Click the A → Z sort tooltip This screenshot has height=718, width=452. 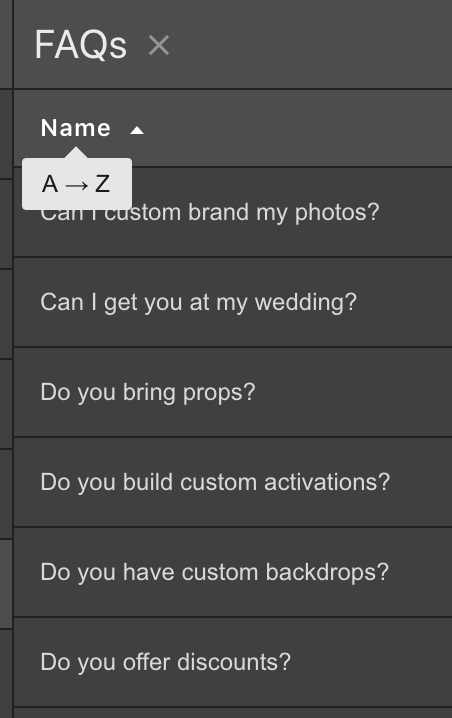pos(77,184)
